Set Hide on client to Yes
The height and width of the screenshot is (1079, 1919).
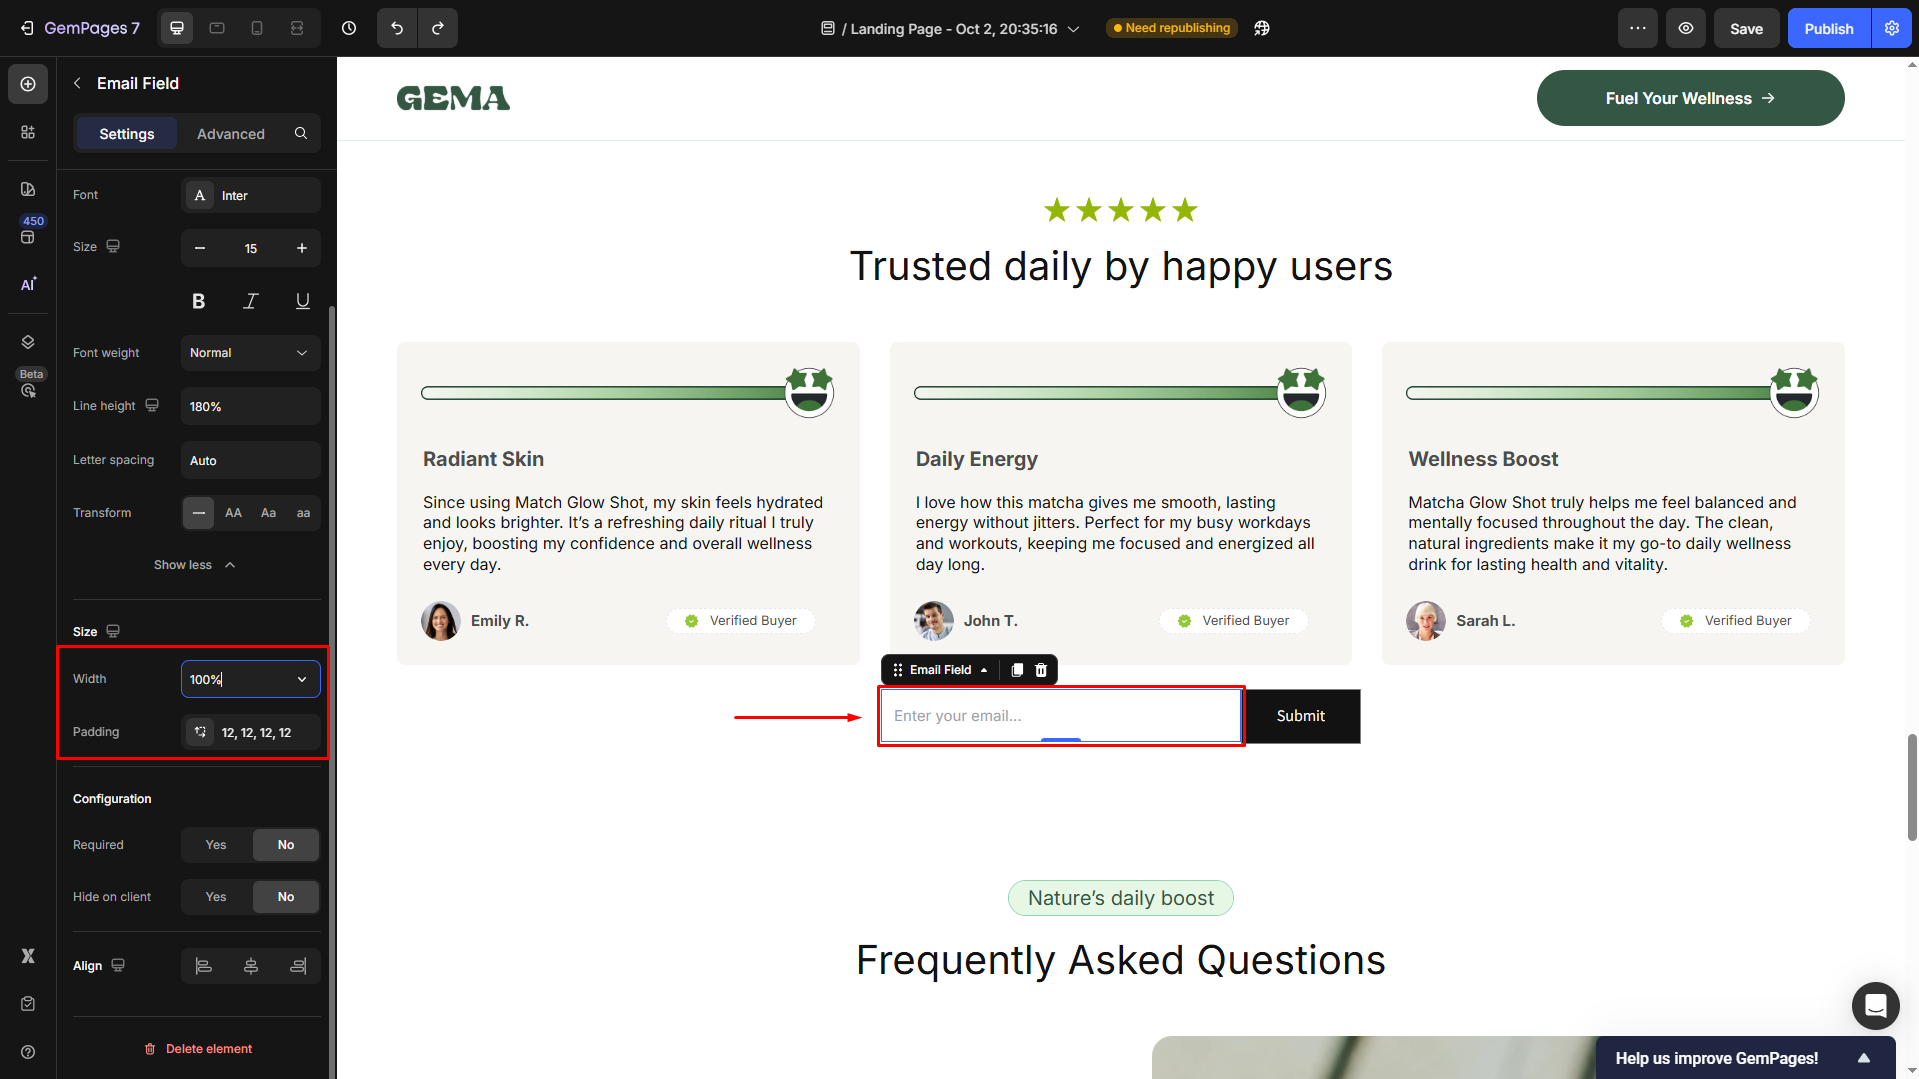coord(216,897)
